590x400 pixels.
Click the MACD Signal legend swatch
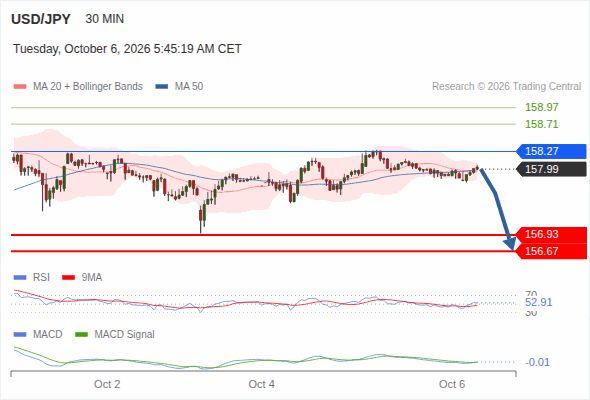click(x=81, y=335)
